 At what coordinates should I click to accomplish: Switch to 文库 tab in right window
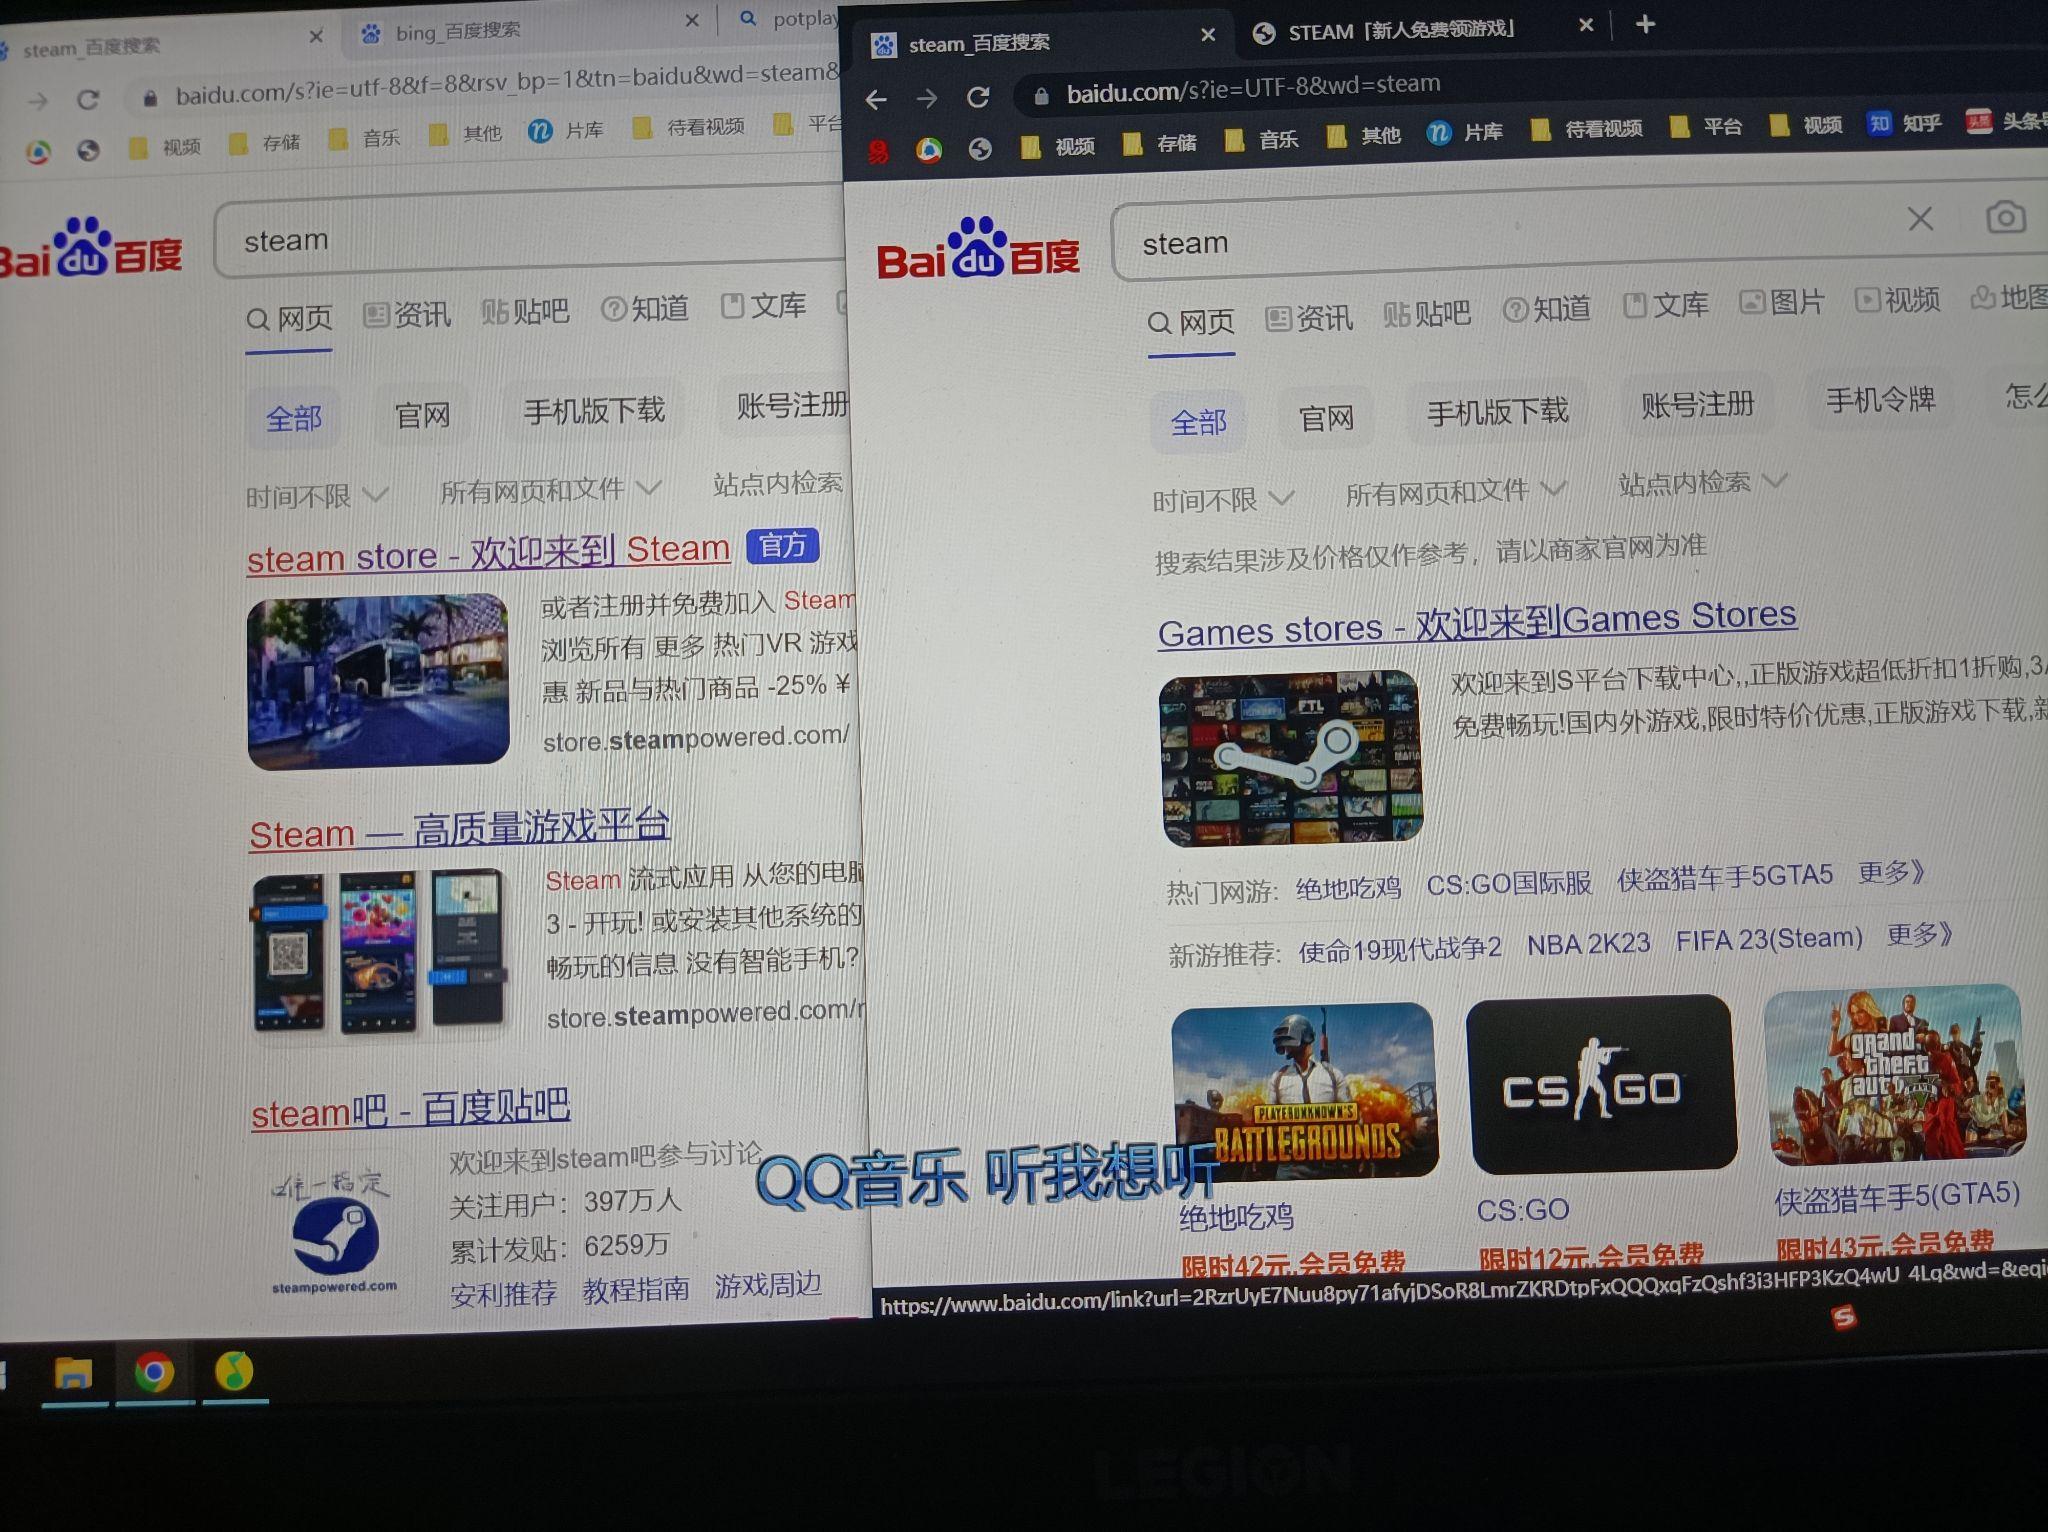(1665, 306)
